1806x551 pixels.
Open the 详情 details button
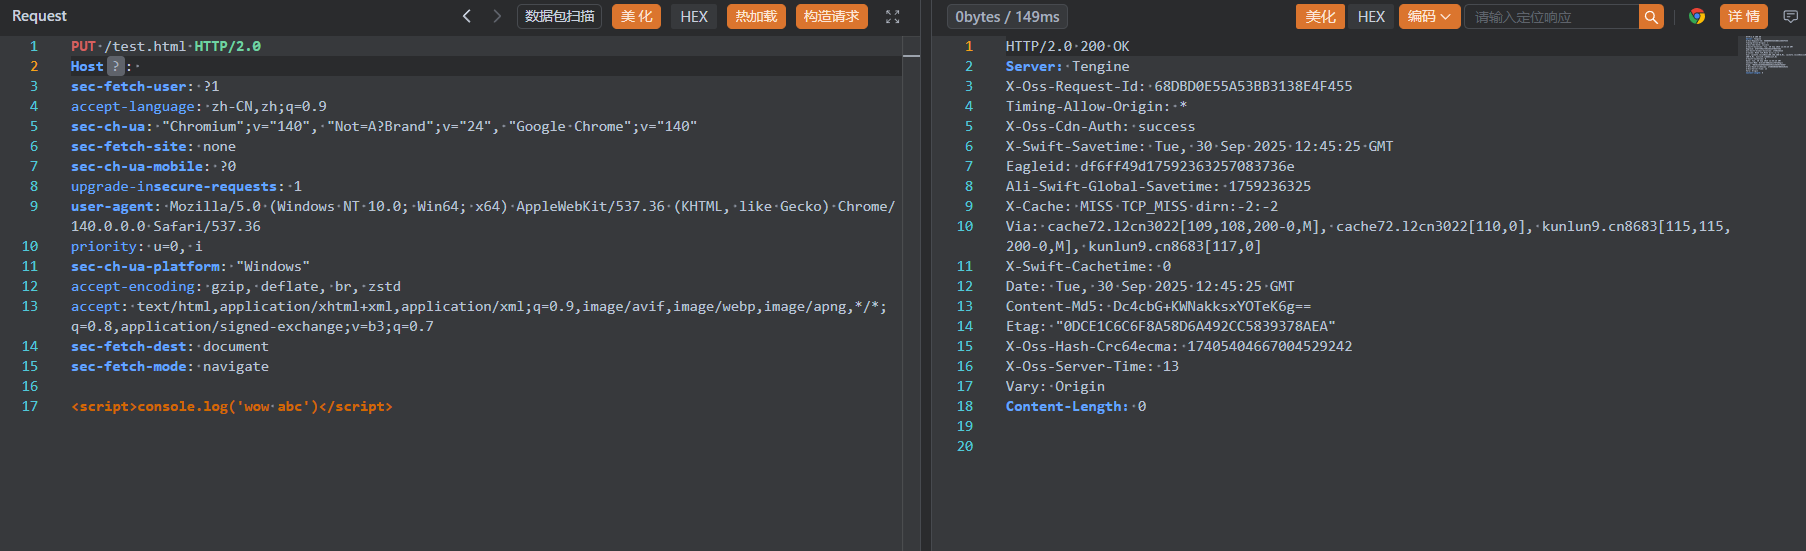[1743, 17]
